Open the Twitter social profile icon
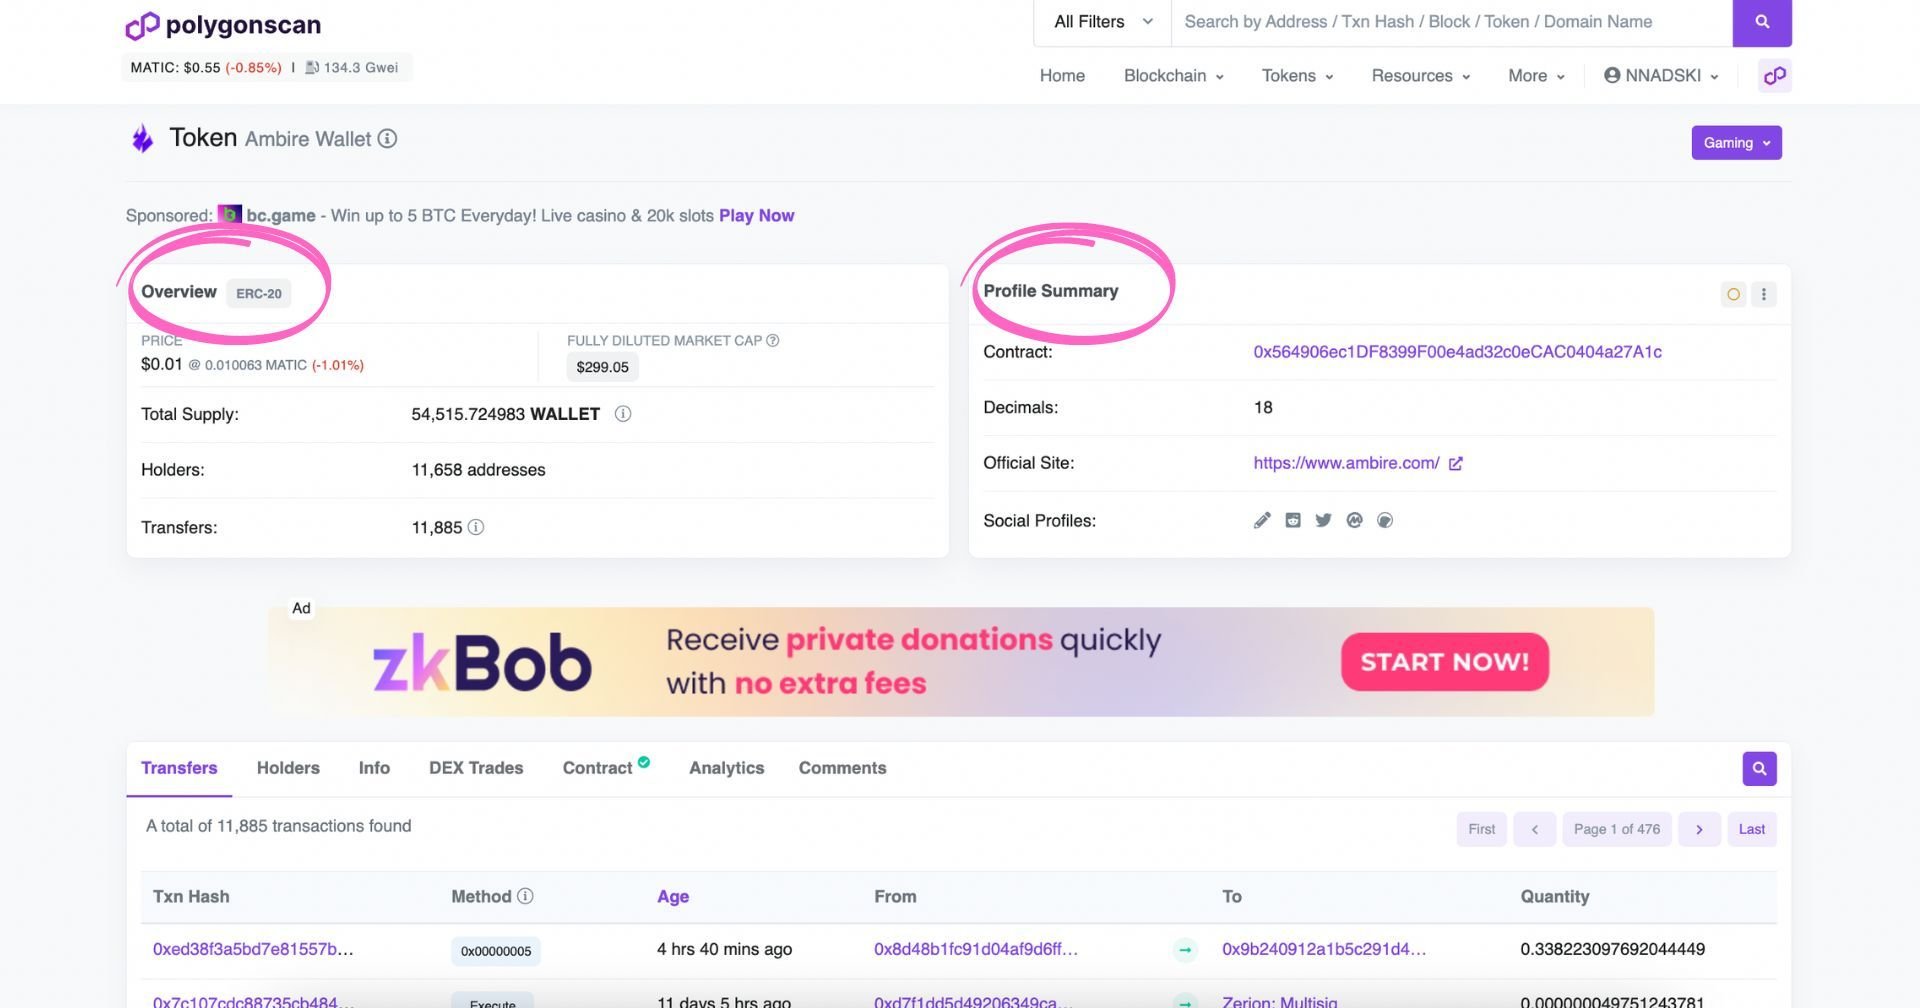Viewport: 1920px width, 1008px height. tap(1324, 520)
